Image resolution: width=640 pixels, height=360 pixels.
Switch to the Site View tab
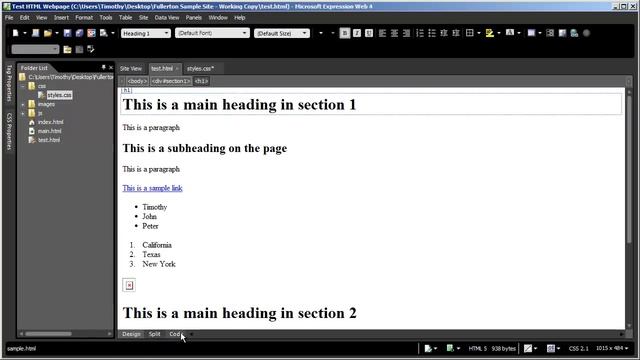click(131, 69)
